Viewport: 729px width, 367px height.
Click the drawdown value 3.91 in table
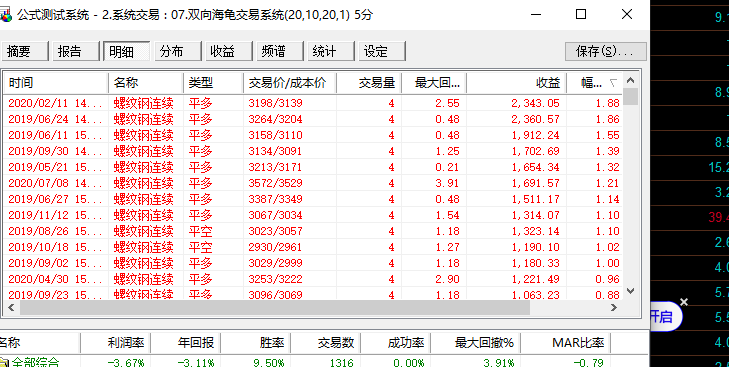tap(447, 183)
